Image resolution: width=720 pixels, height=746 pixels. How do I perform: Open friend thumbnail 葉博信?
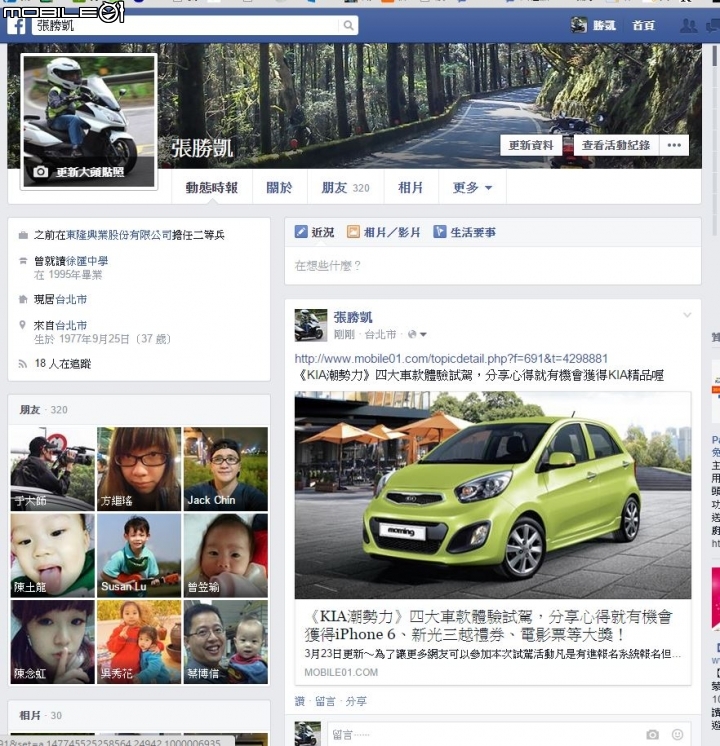click(226, 642)
